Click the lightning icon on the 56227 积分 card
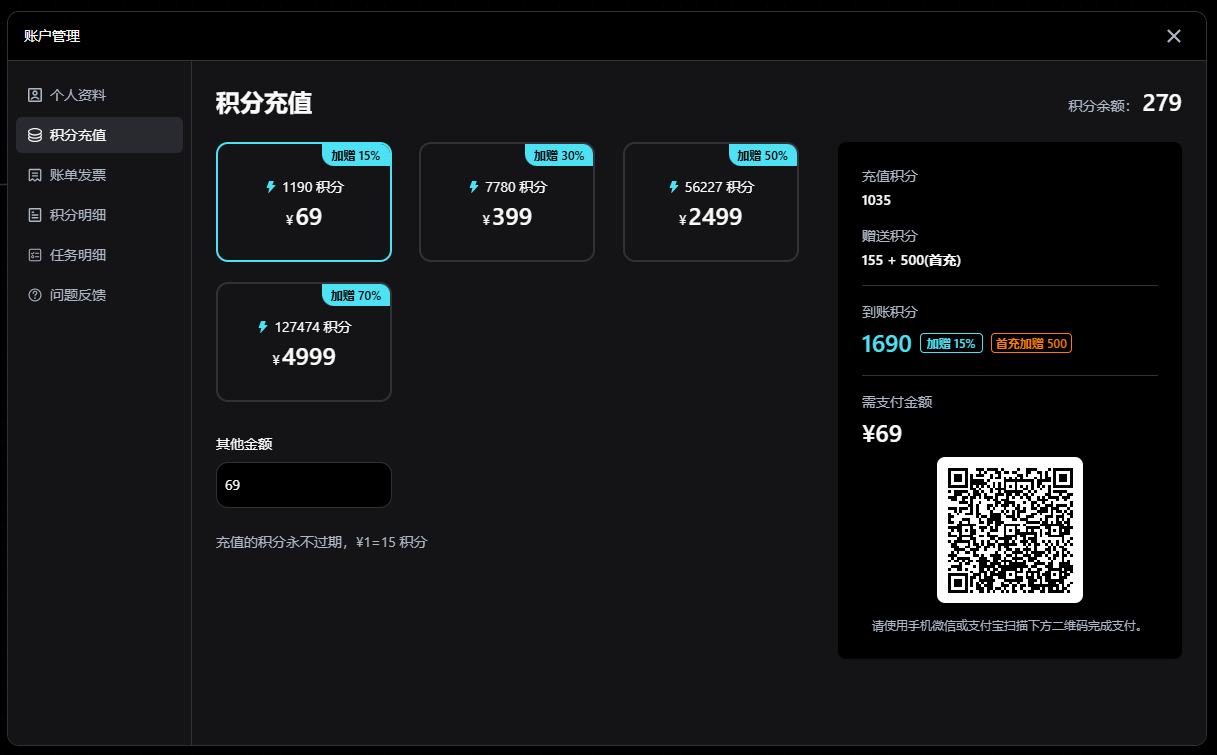Screen dimensions: 1217x755 pos(674,187)
